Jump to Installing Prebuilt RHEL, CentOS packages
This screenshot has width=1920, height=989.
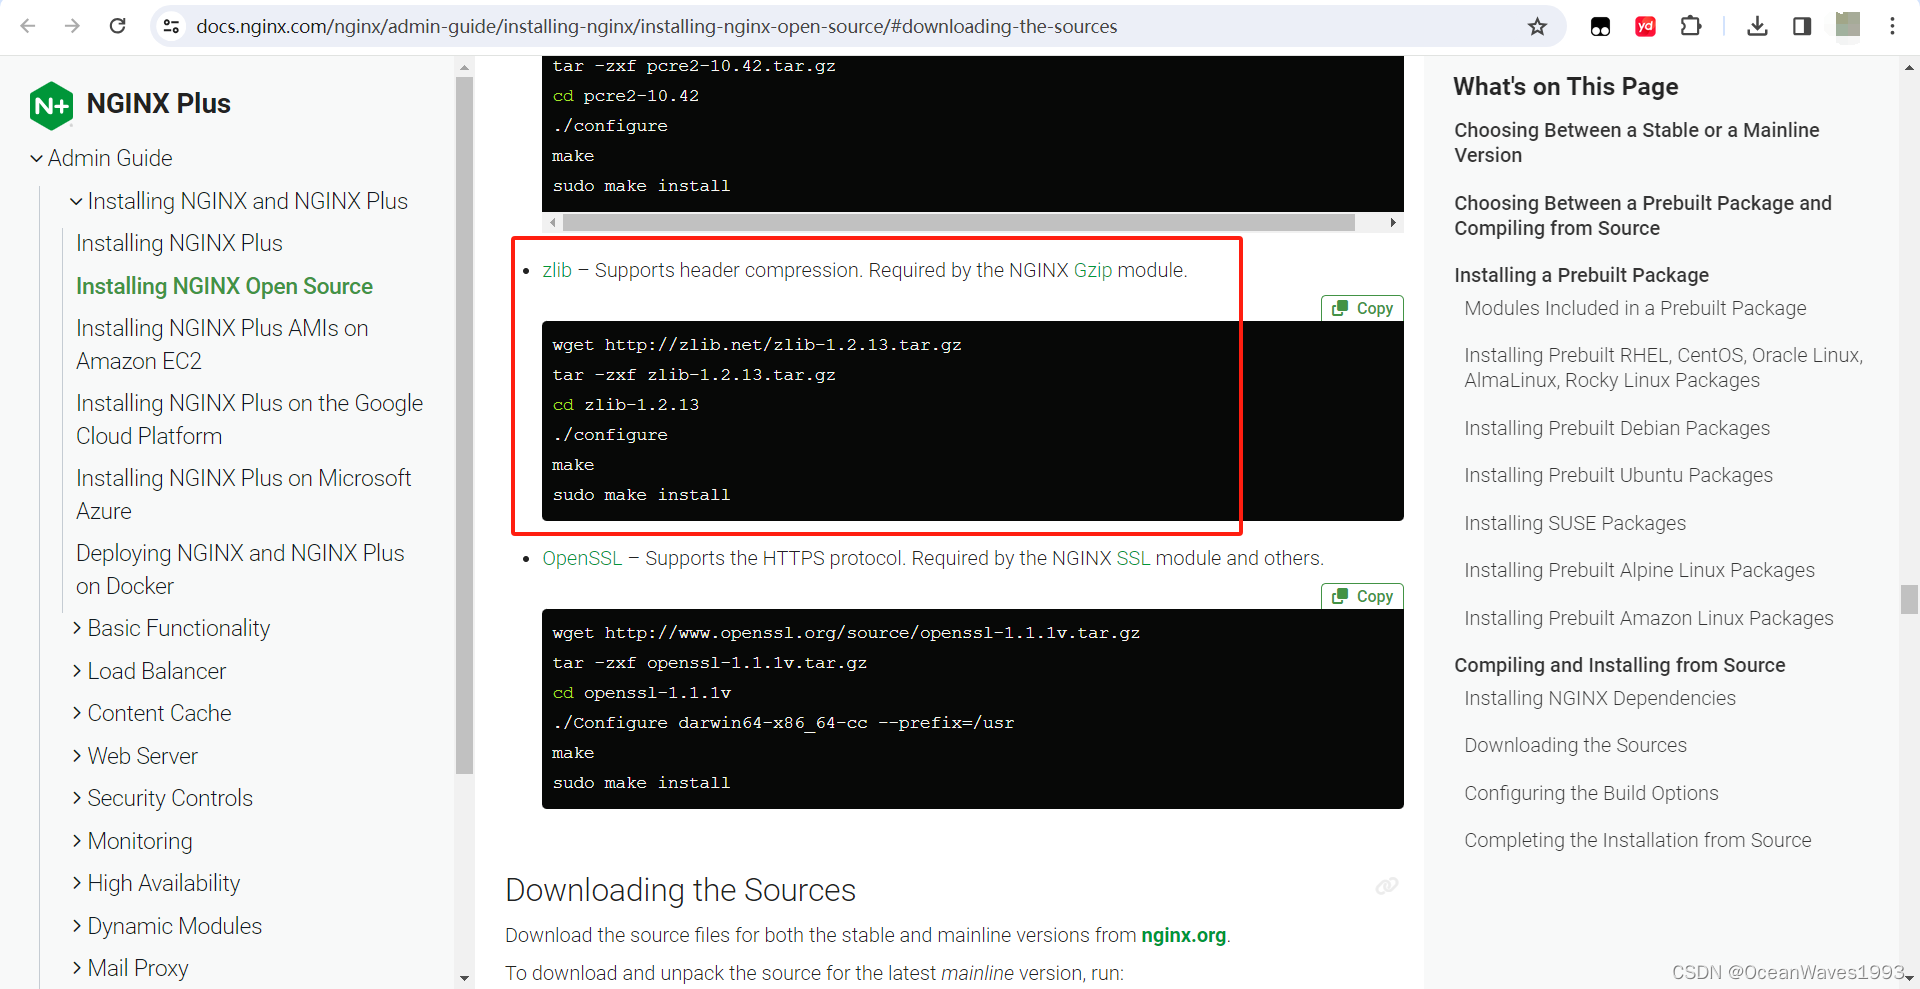pos(1663,367)
